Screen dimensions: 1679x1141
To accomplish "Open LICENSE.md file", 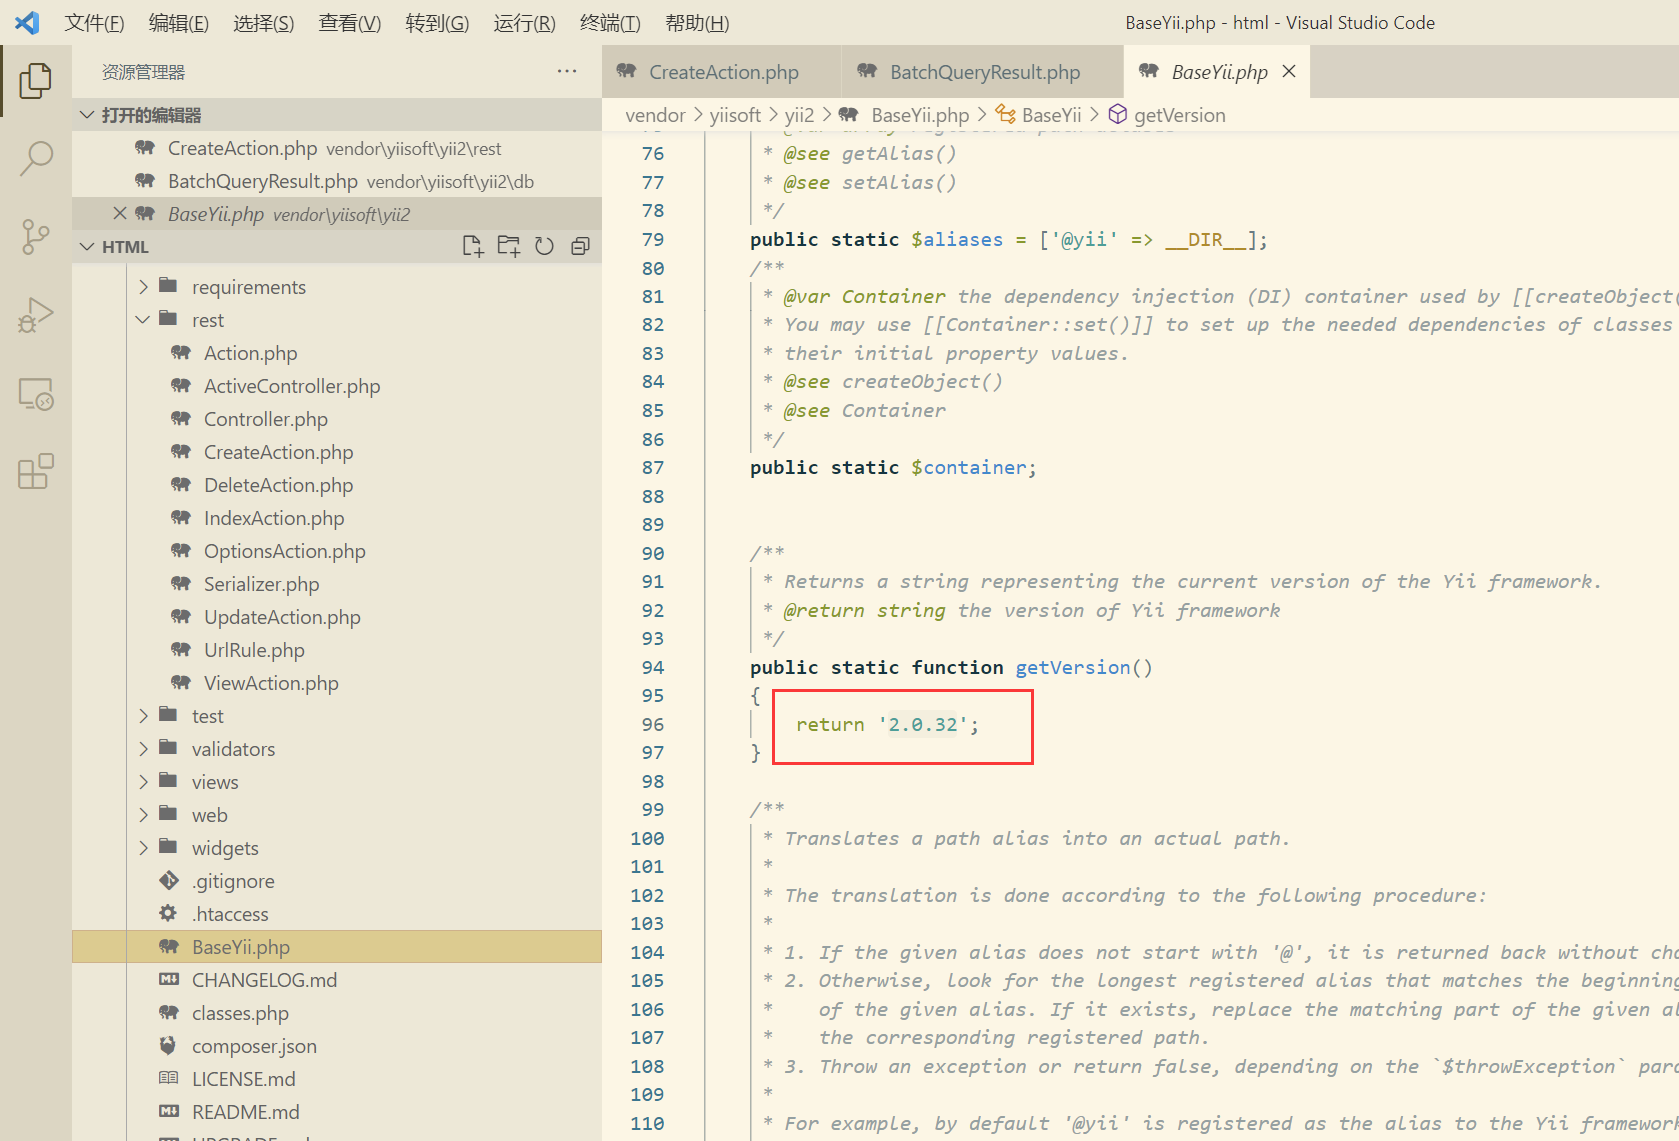I will [243, 1079].
